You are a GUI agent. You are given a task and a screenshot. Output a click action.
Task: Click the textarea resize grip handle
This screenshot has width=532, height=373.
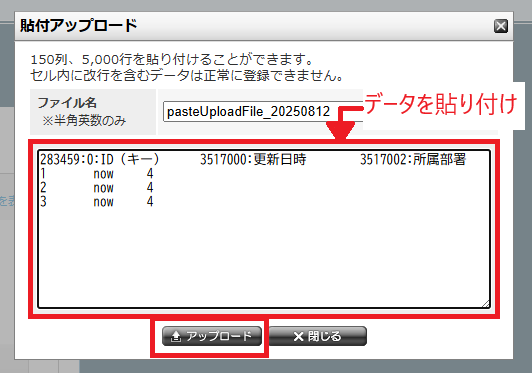tap(486, 304)
